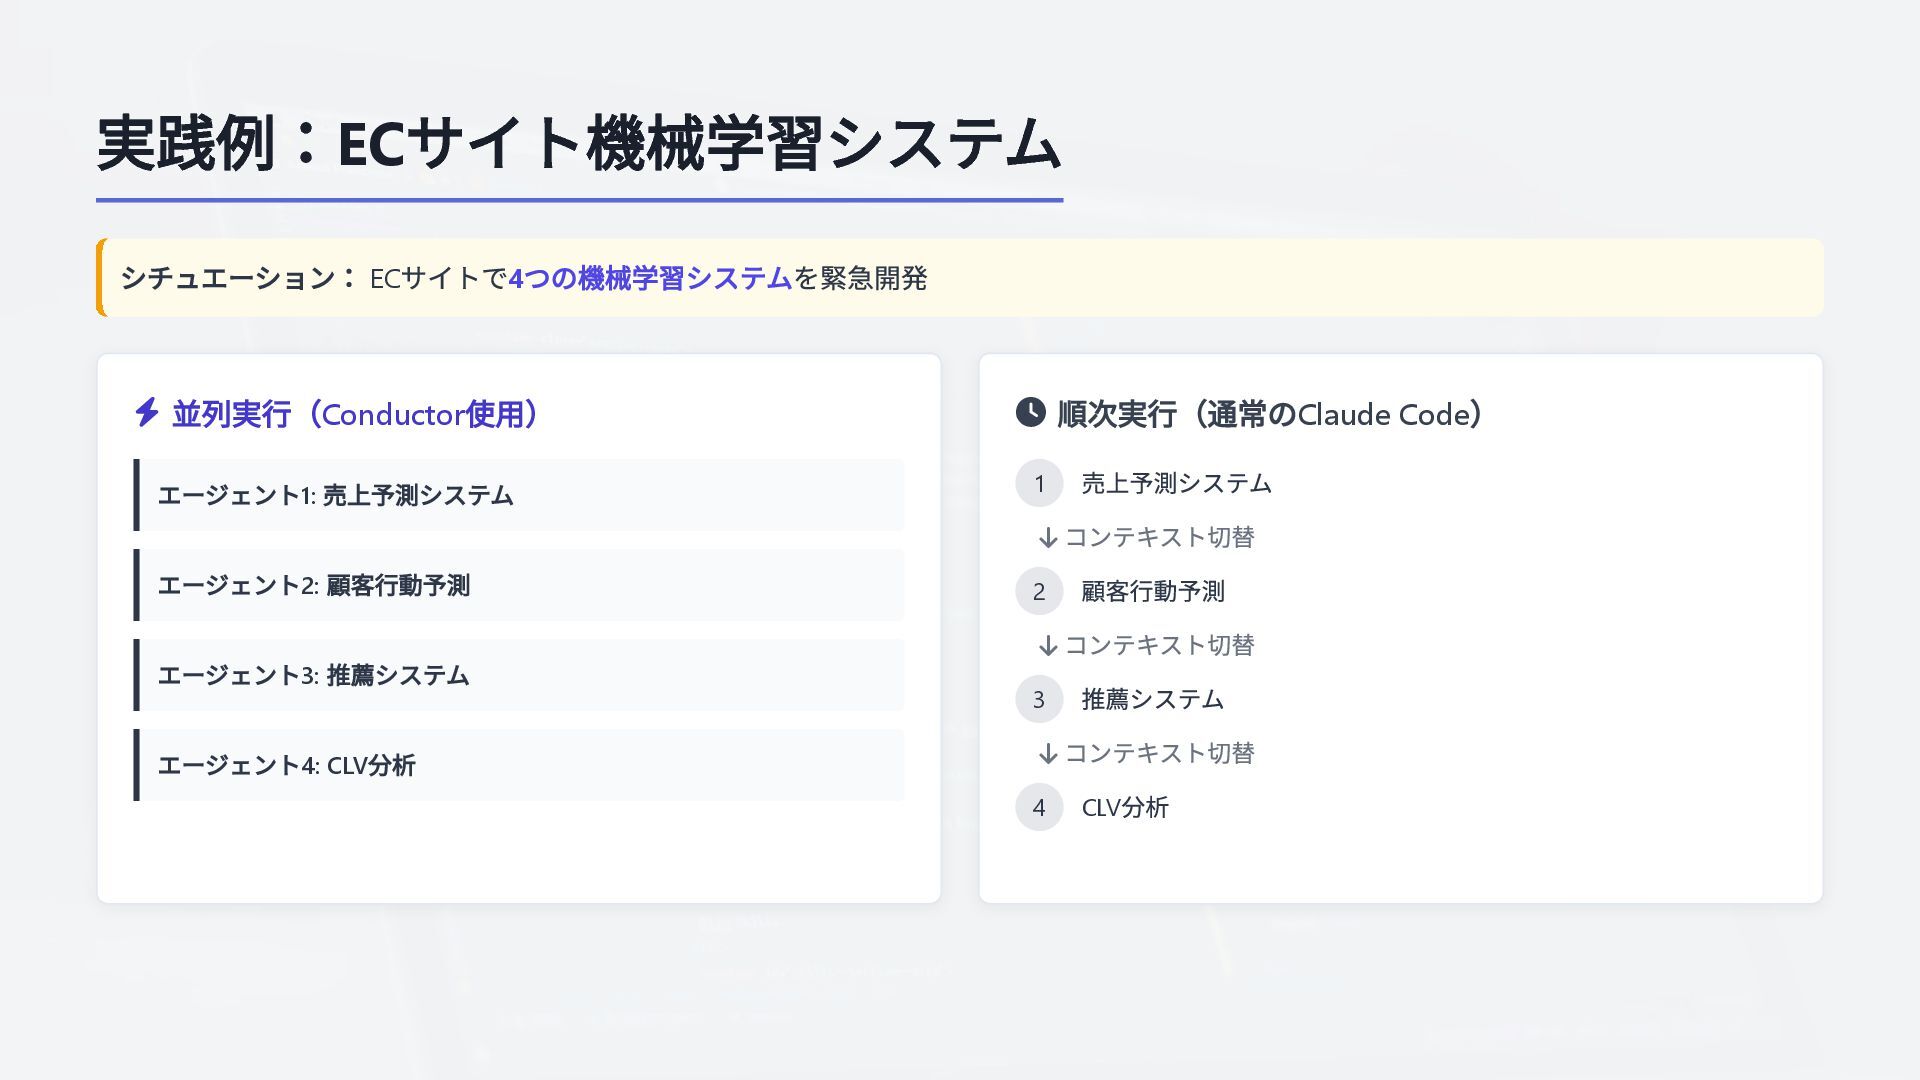Click the down arrow above CLV分析 step

[x=1048, y=754]
